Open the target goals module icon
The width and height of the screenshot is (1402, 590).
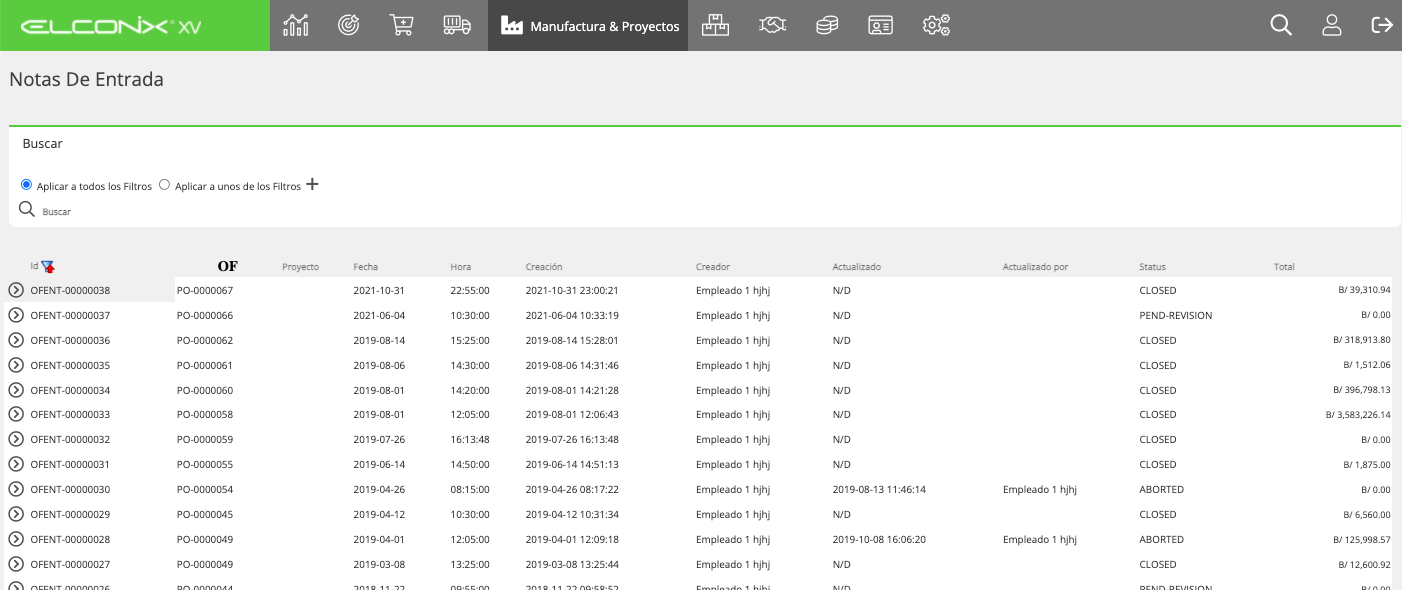pyautogui.click(x=348, y=25)
